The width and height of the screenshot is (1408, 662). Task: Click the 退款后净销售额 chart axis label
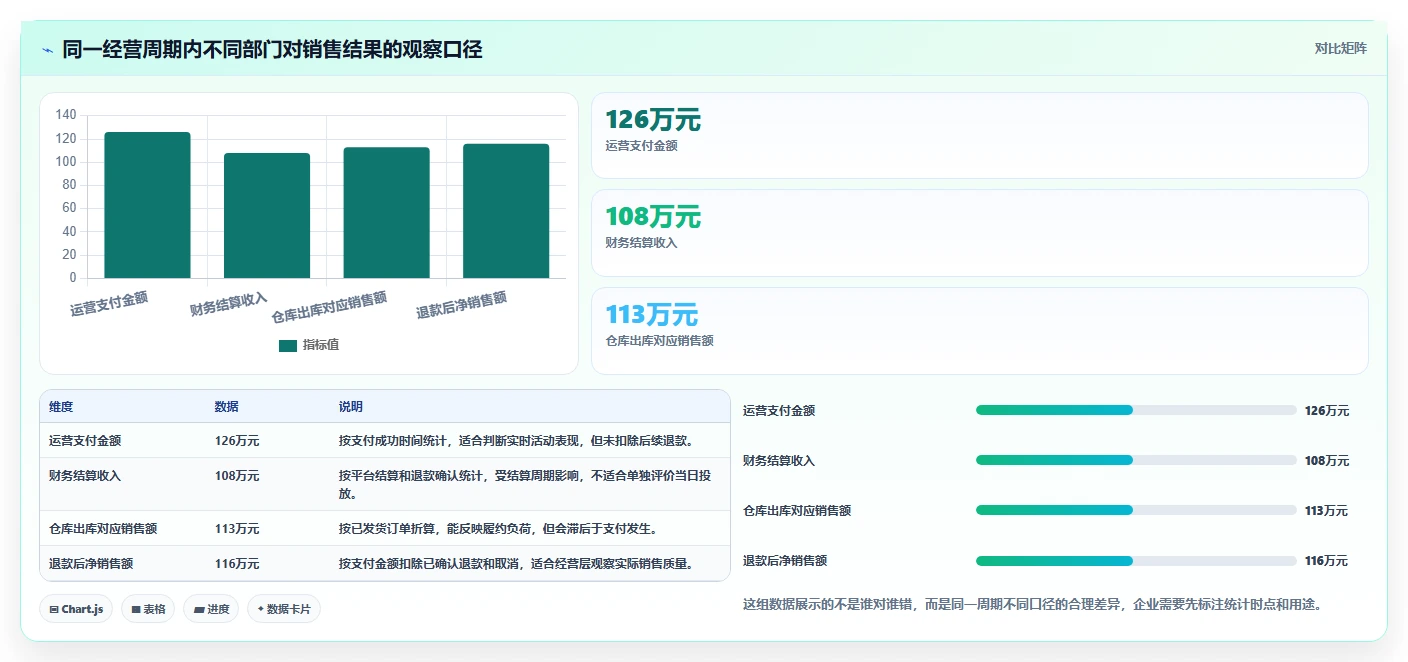[x=462, y=305]
